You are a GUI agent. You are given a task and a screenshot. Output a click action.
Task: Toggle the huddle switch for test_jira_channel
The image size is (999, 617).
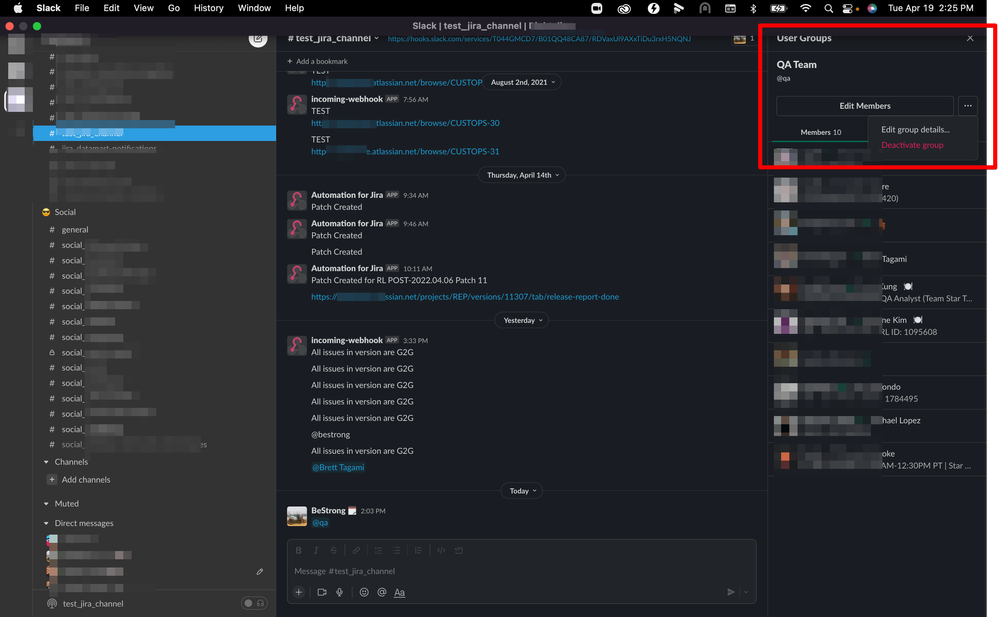pos(254,603)
